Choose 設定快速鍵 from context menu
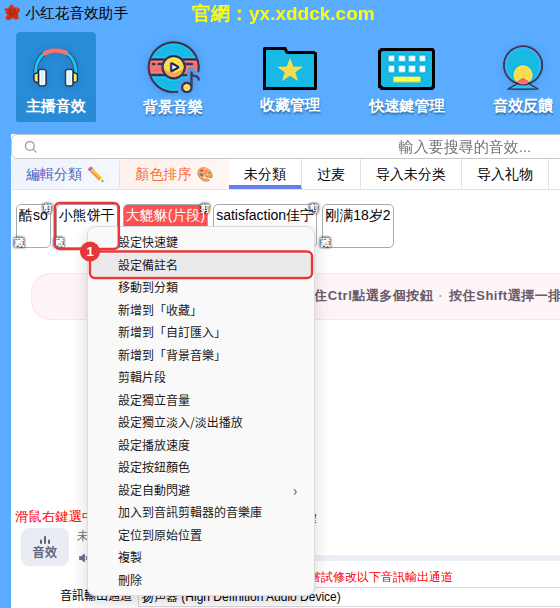This screenshot has height=608, width=560. point(201,242)
